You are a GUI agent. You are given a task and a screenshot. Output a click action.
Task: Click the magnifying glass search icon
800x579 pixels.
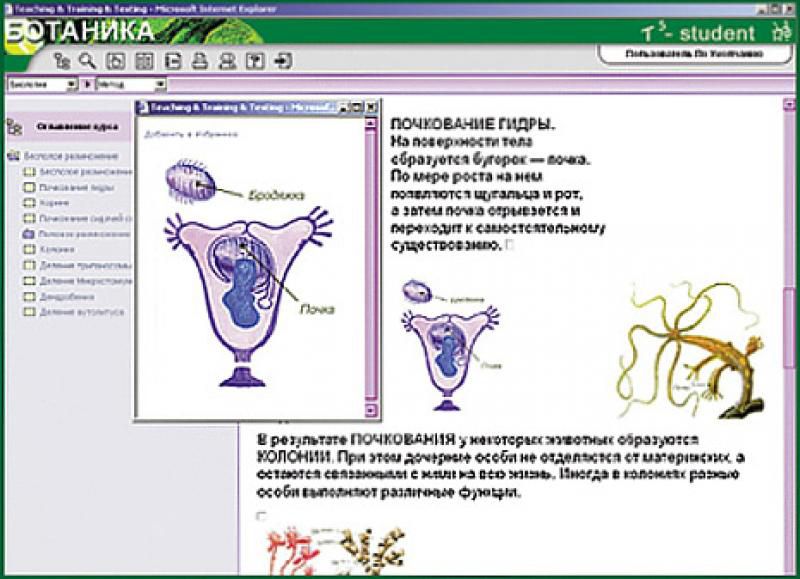coord(87,60)
